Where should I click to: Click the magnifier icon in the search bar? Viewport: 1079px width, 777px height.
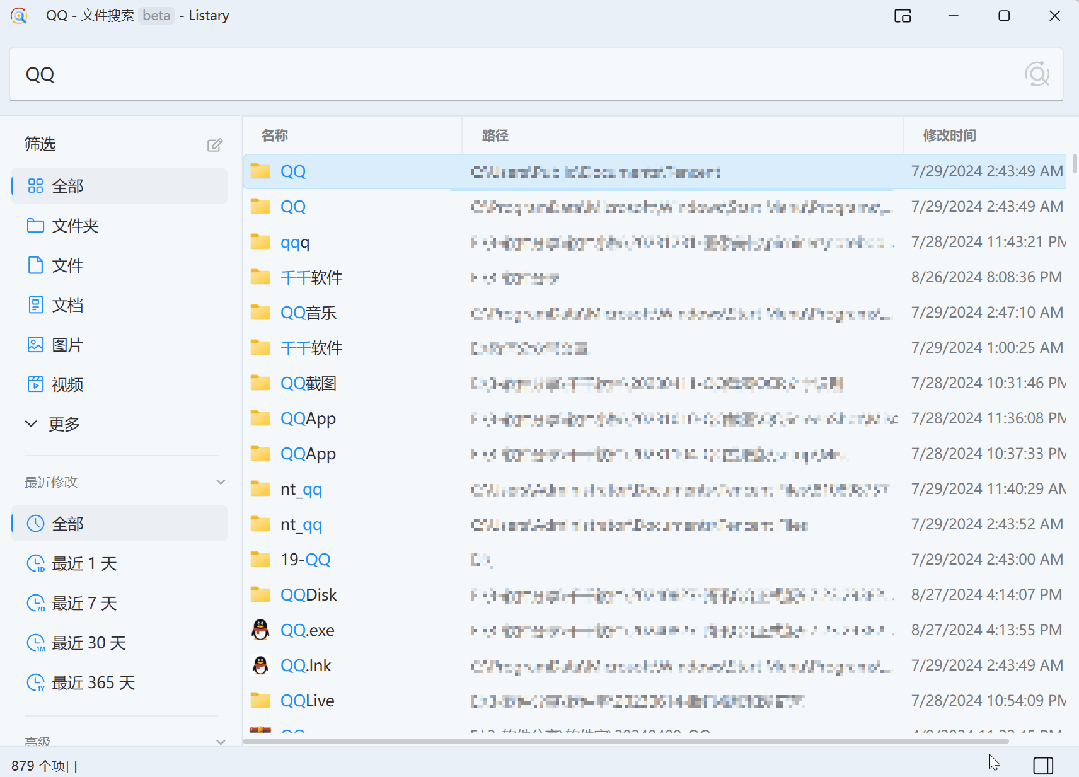click(1036, 73)
